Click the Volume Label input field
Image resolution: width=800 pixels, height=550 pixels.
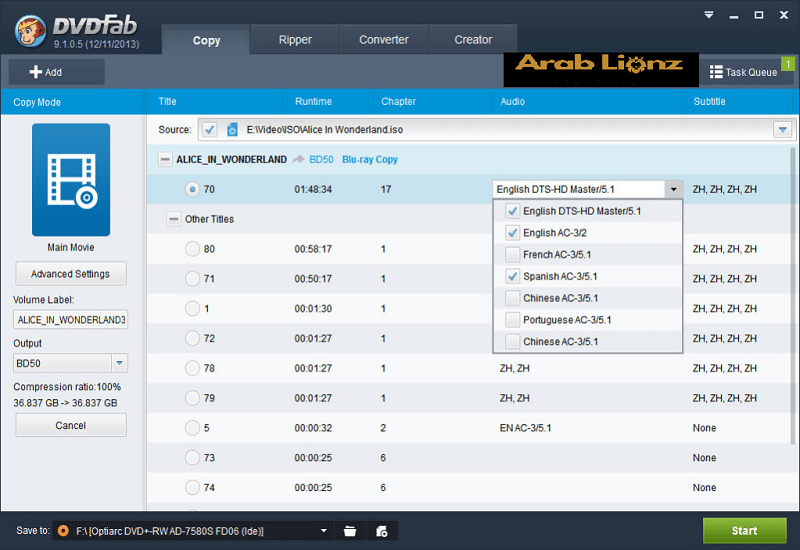coord(71,320)
